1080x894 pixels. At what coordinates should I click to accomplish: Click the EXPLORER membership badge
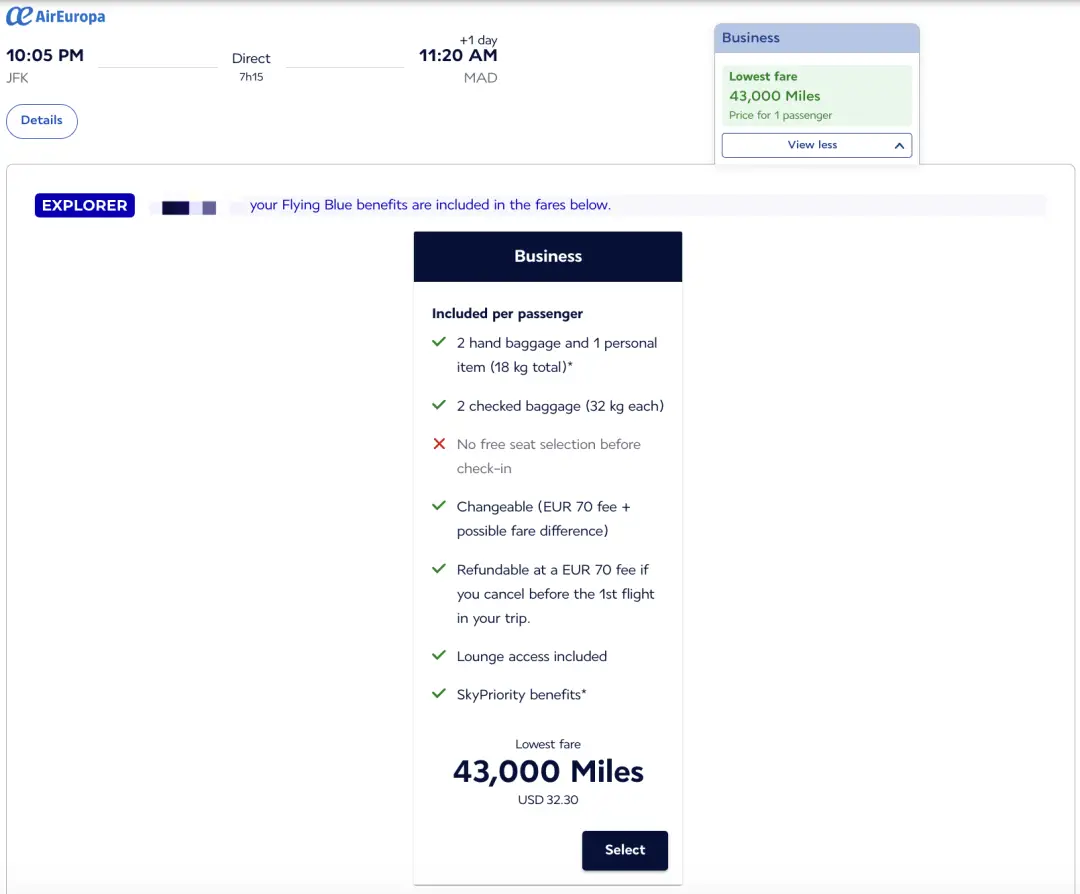[x=85, y=205]
